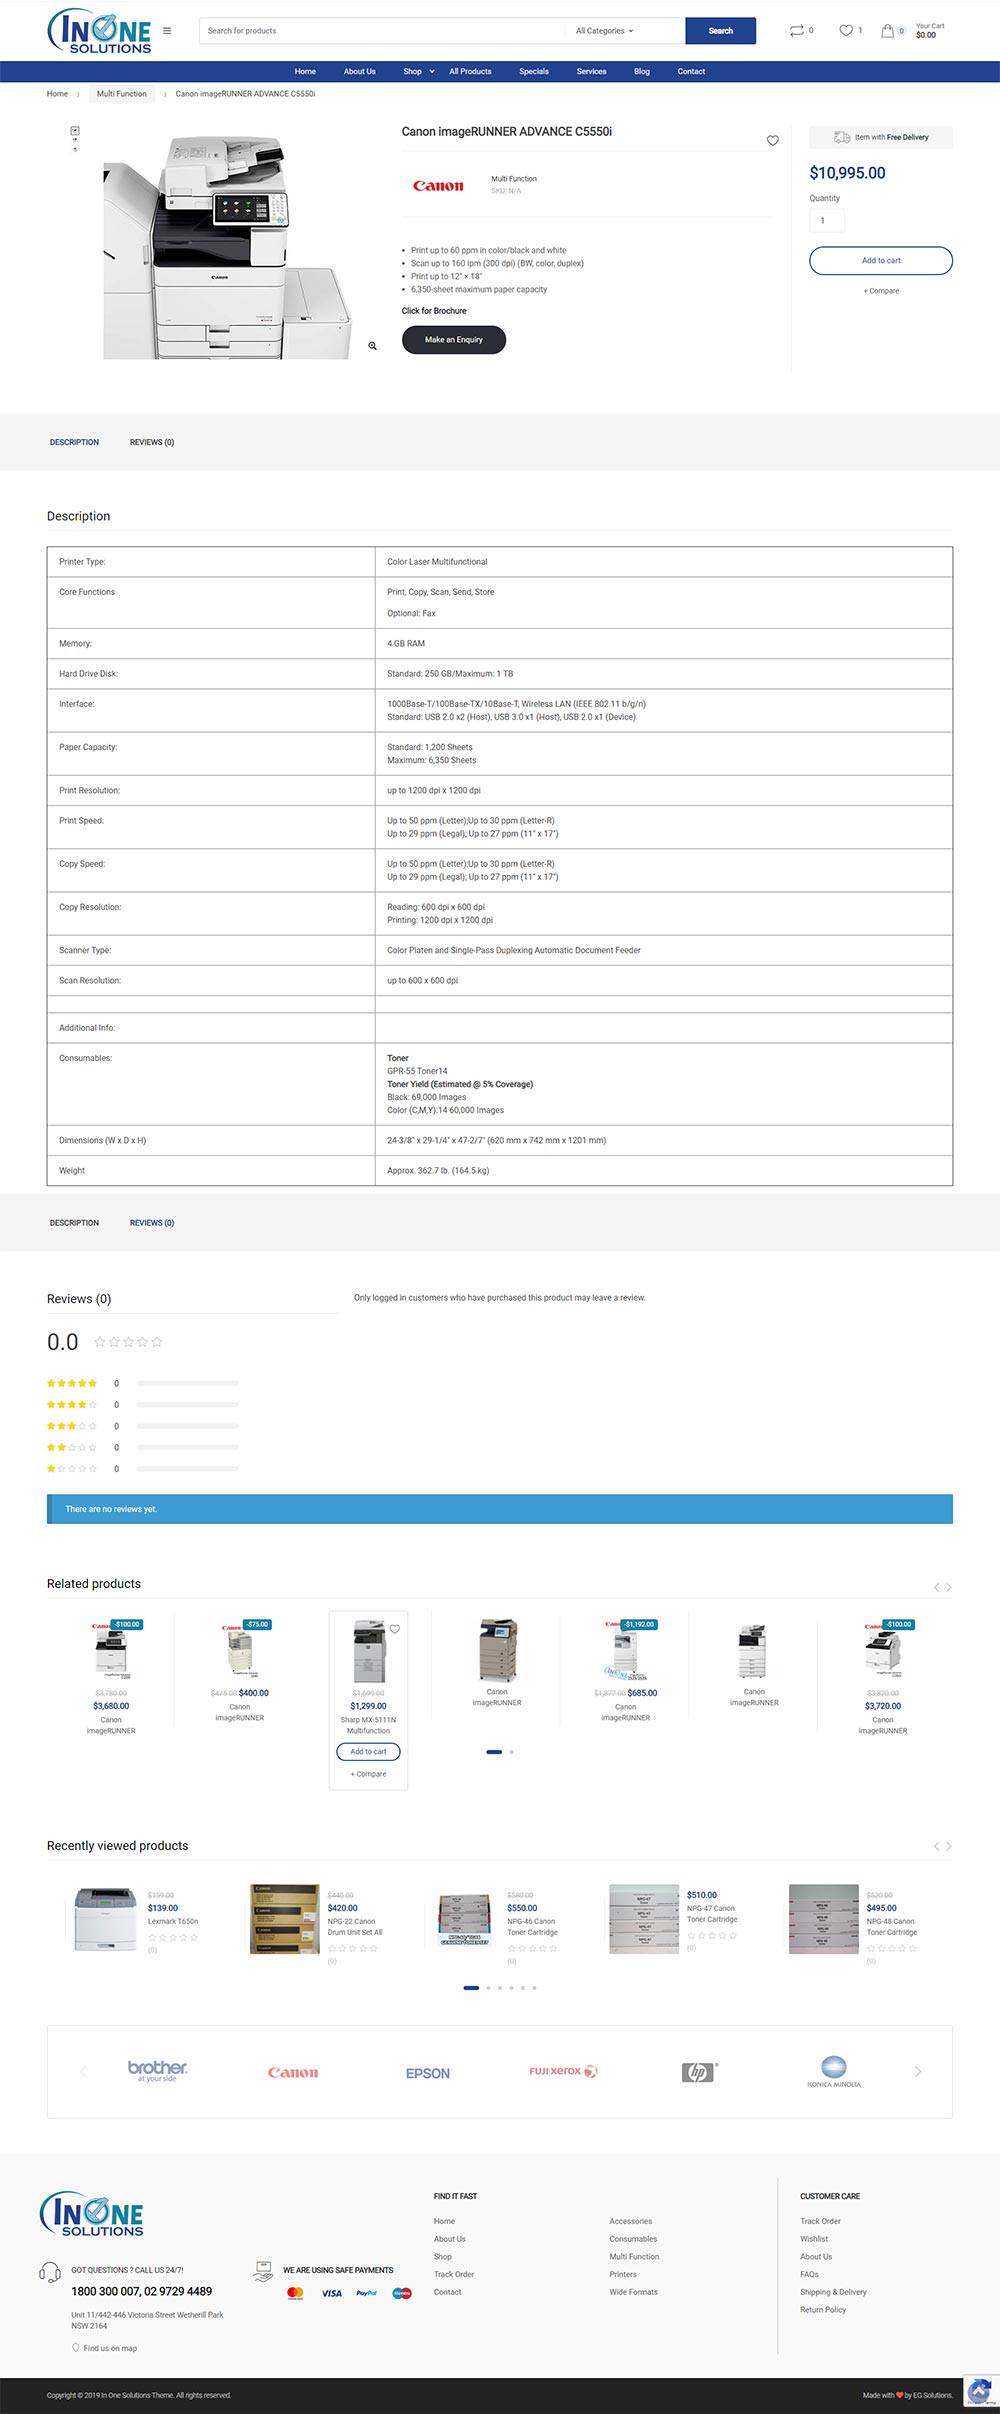Viewport: 1000px width, 2414px height.
Task: Click the reCAPTCHA badge icon
Action: pyautogui.click(x=980, y=2390)
